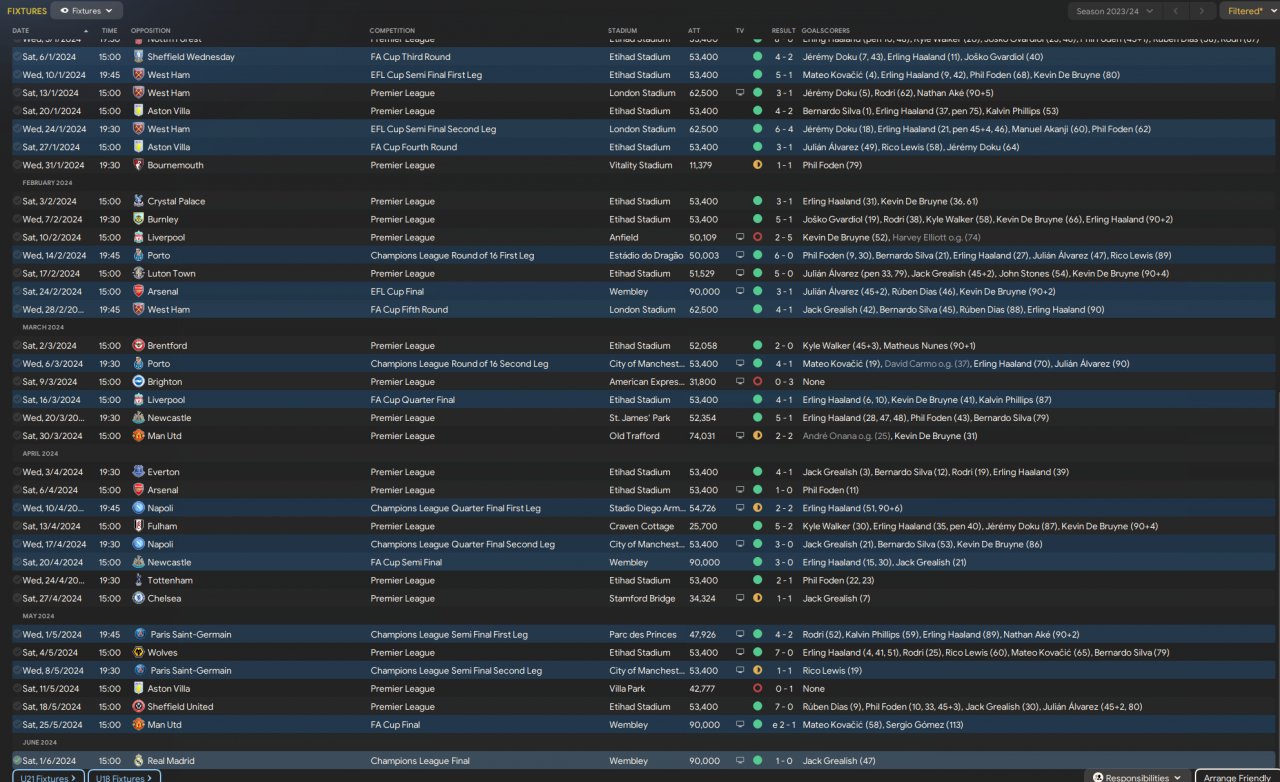
Task: Click the 7 - 0 result against Wolves
Action: tap(783, 652)
